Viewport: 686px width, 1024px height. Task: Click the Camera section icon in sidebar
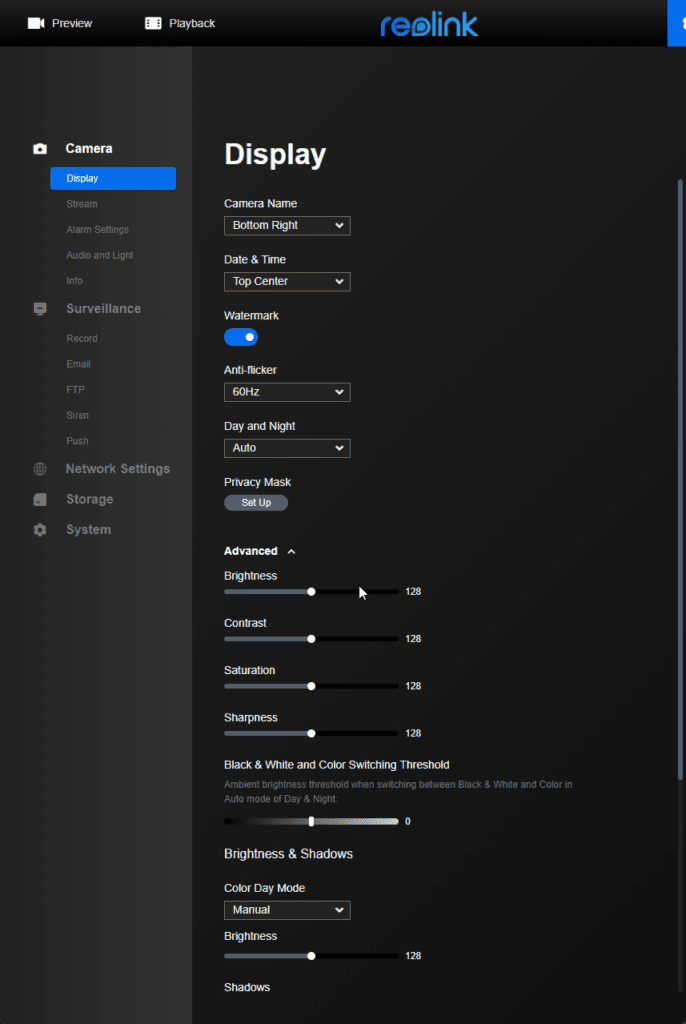[x=40, y=149]
